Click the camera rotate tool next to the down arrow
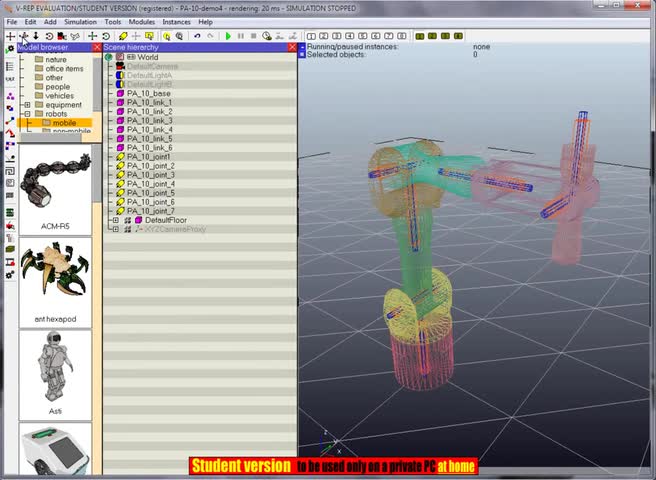The image size is (656, 480). tap(49, 36)
